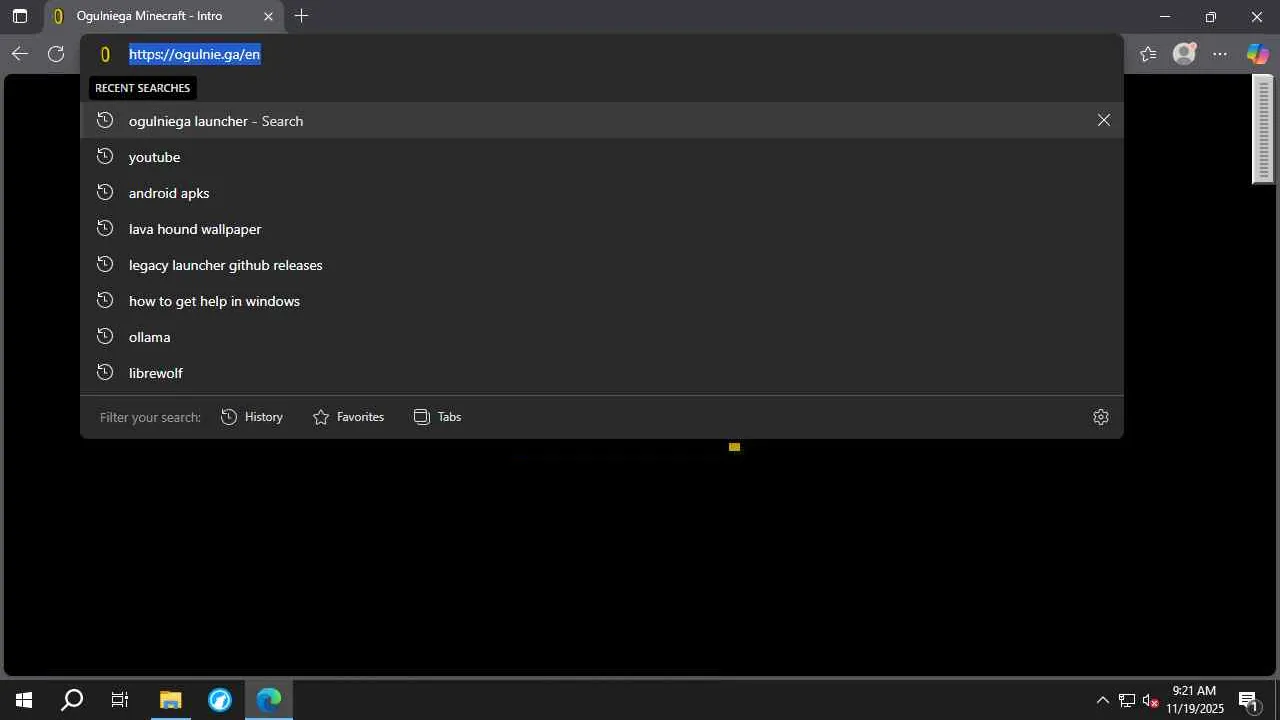Filter search by History

[x=252, y=417]
